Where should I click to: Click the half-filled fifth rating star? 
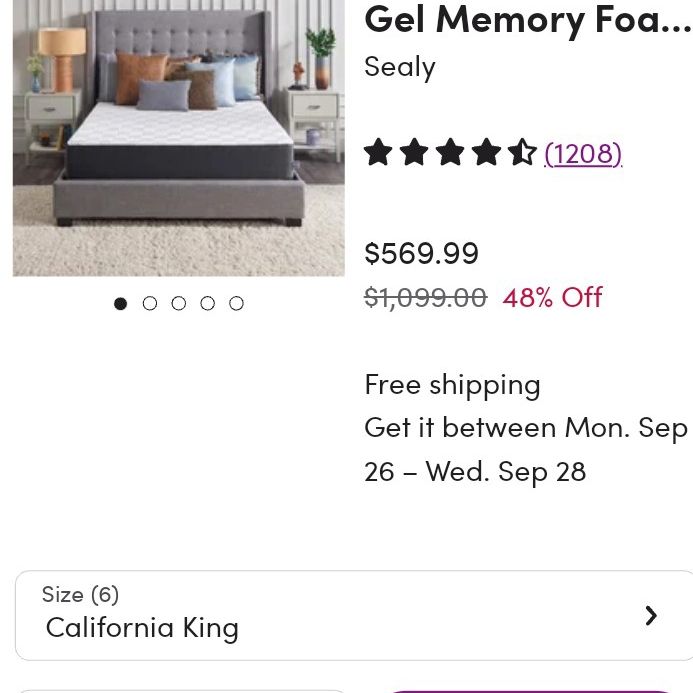(522, 152)
